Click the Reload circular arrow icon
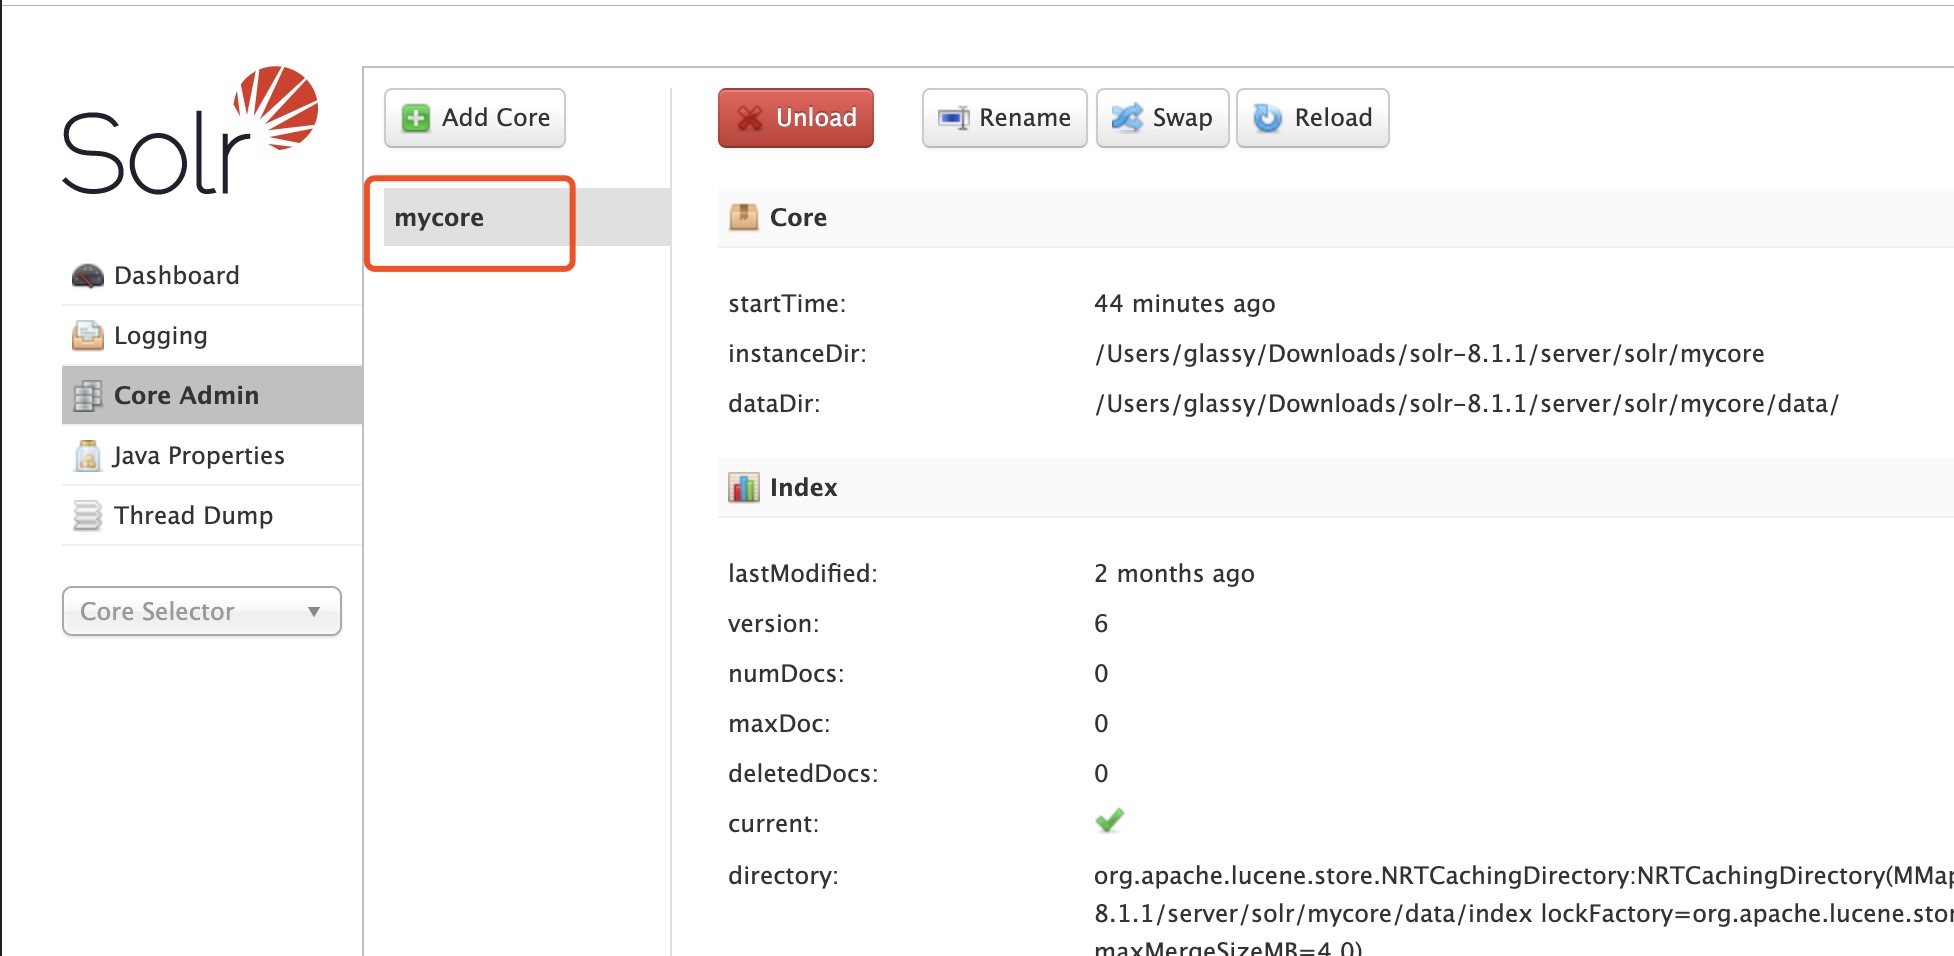This screenshot has height=956, width=1954. pyautogui.click(x=1268, y=118)
